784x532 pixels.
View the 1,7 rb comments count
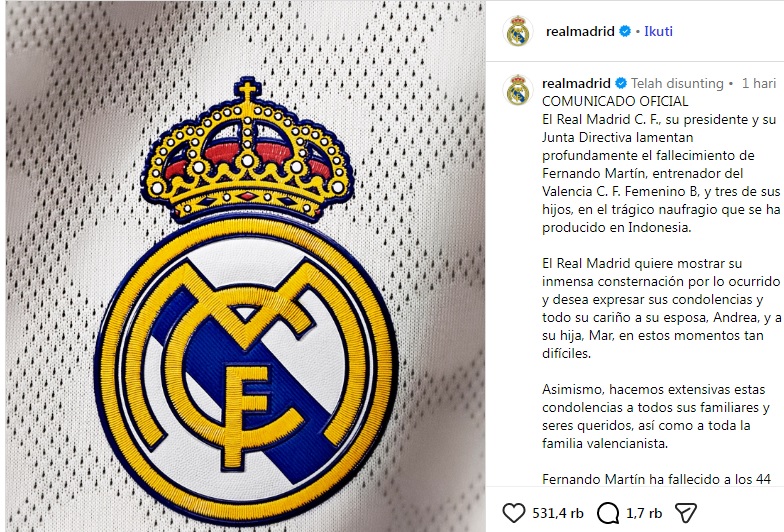[x=644, y=513]
